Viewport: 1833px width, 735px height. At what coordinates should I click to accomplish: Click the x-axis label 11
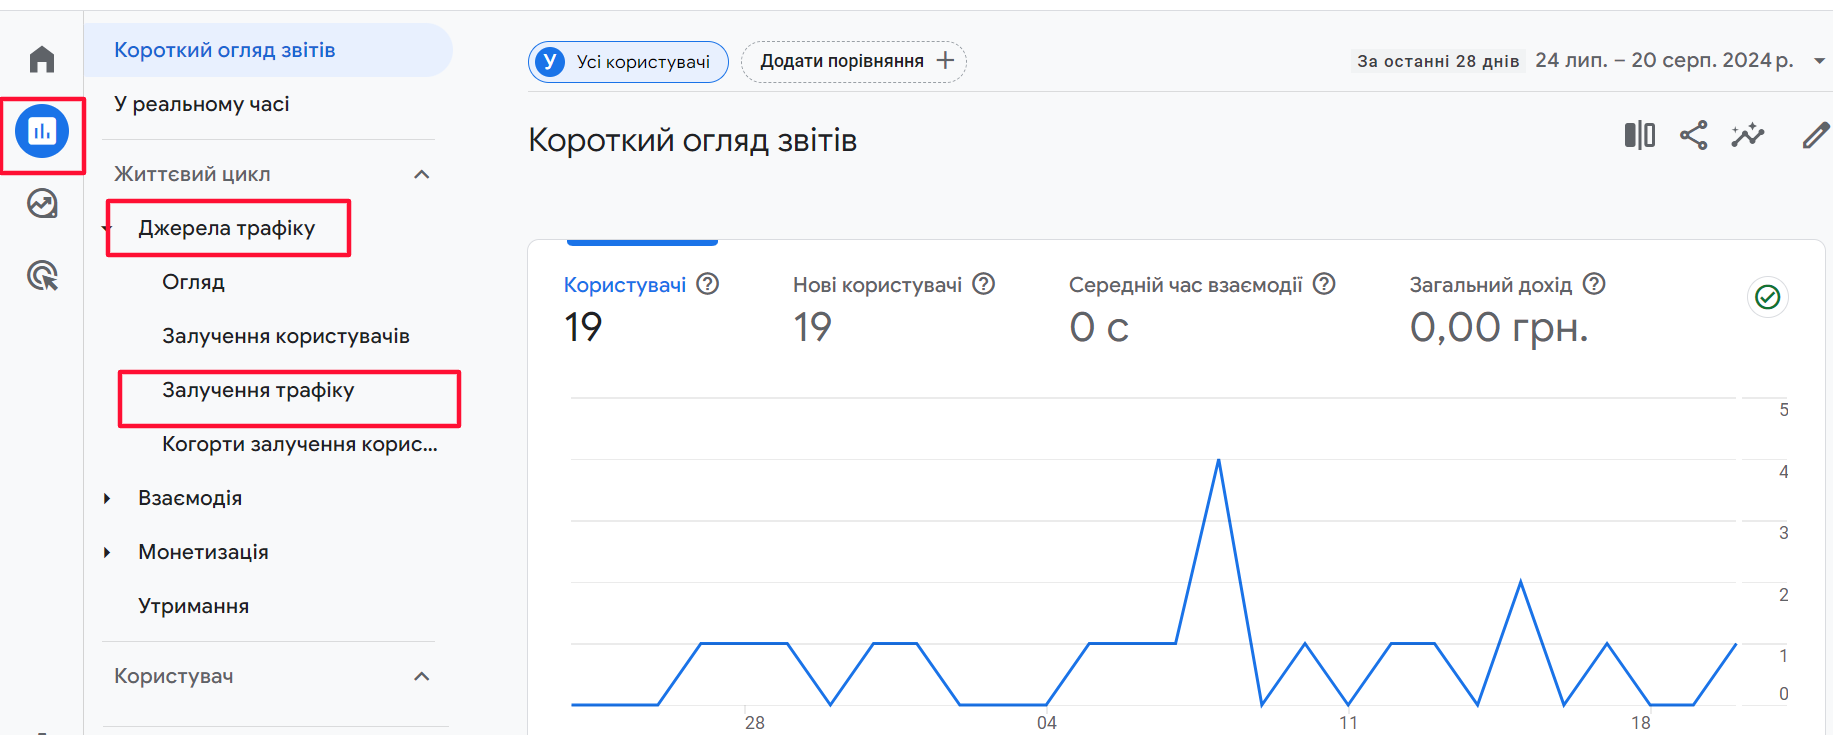1348,722
